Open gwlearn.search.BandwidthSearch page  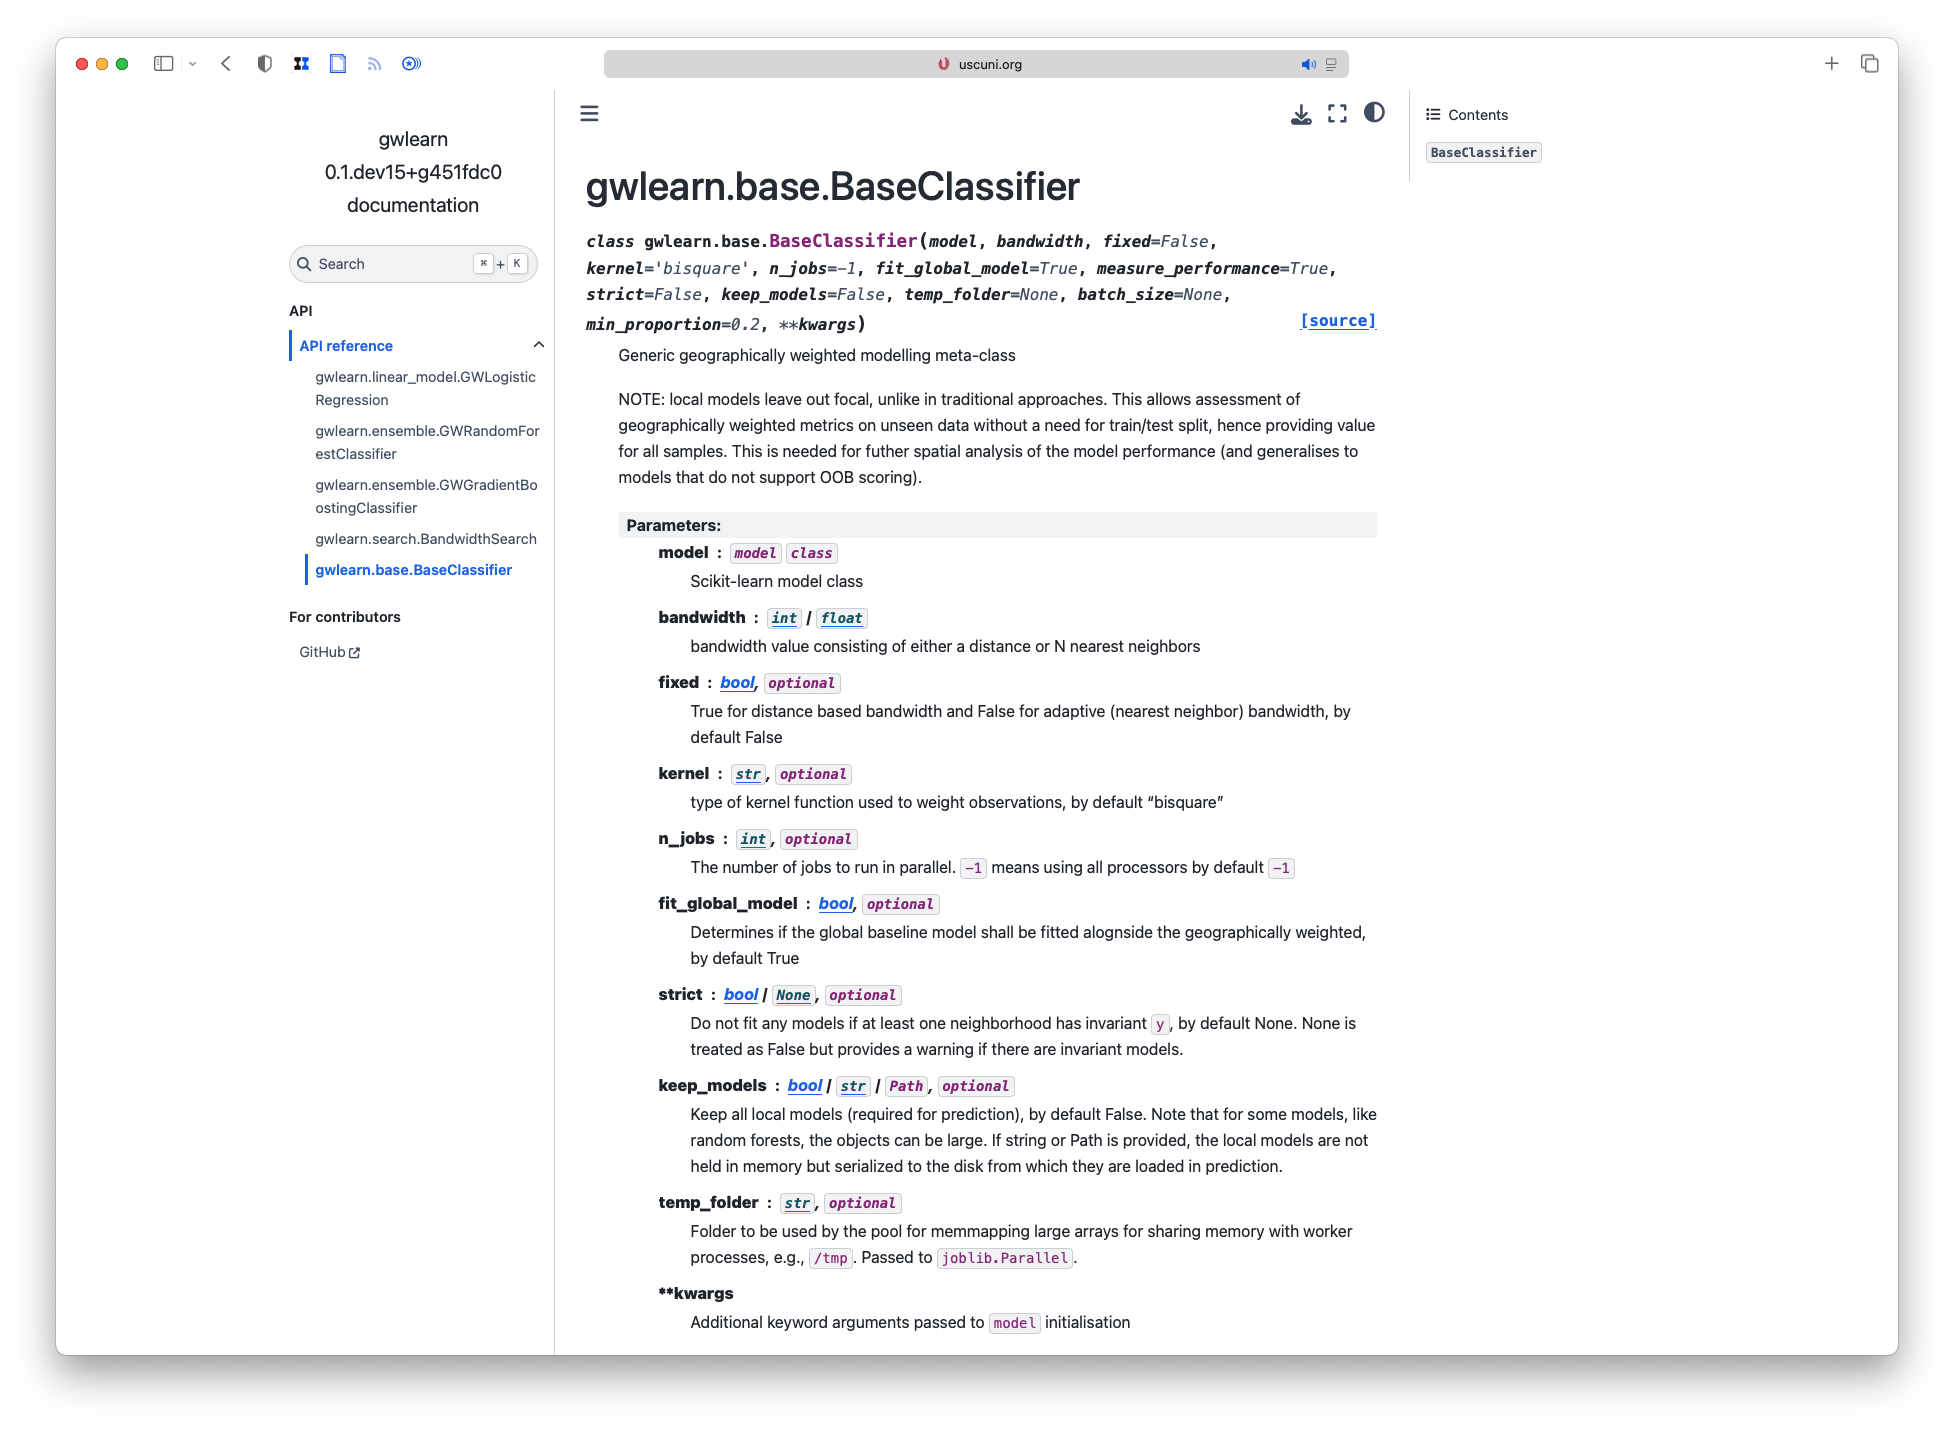[426, 539]
